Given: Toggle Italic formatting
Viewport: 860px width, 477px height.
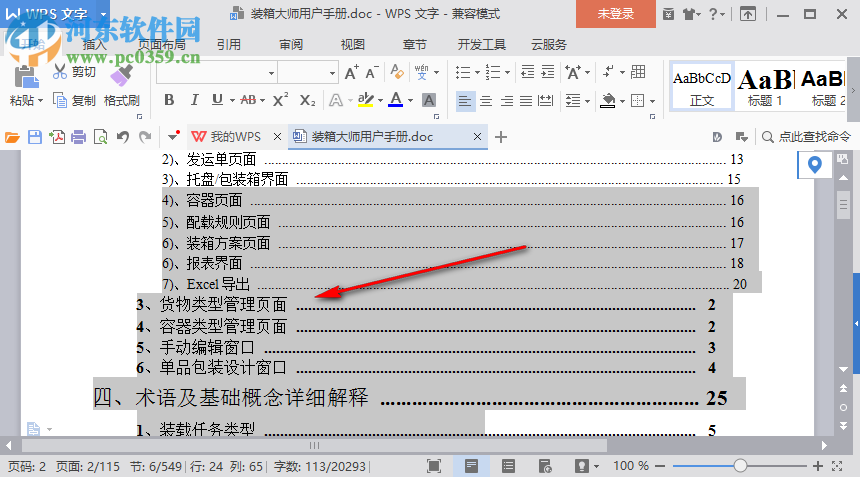Looking at the screenshot, I should click(194, 100).
